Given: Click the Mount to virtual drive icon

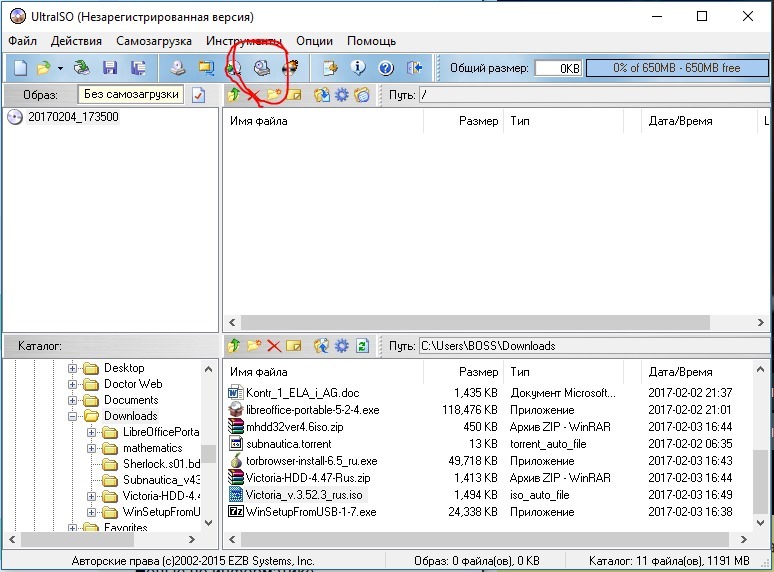Looking at the screenshot, I should tap(262, 68).
